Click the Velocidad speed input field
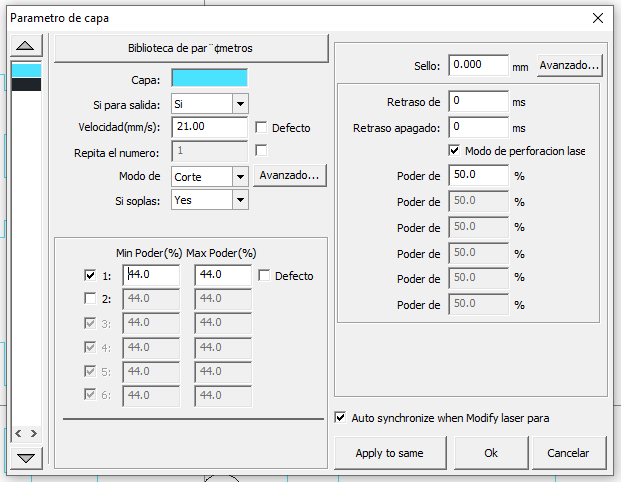Image resolution: width=621 pixels, height=482 pixels. pyautogui.click(x=209, y=127)
